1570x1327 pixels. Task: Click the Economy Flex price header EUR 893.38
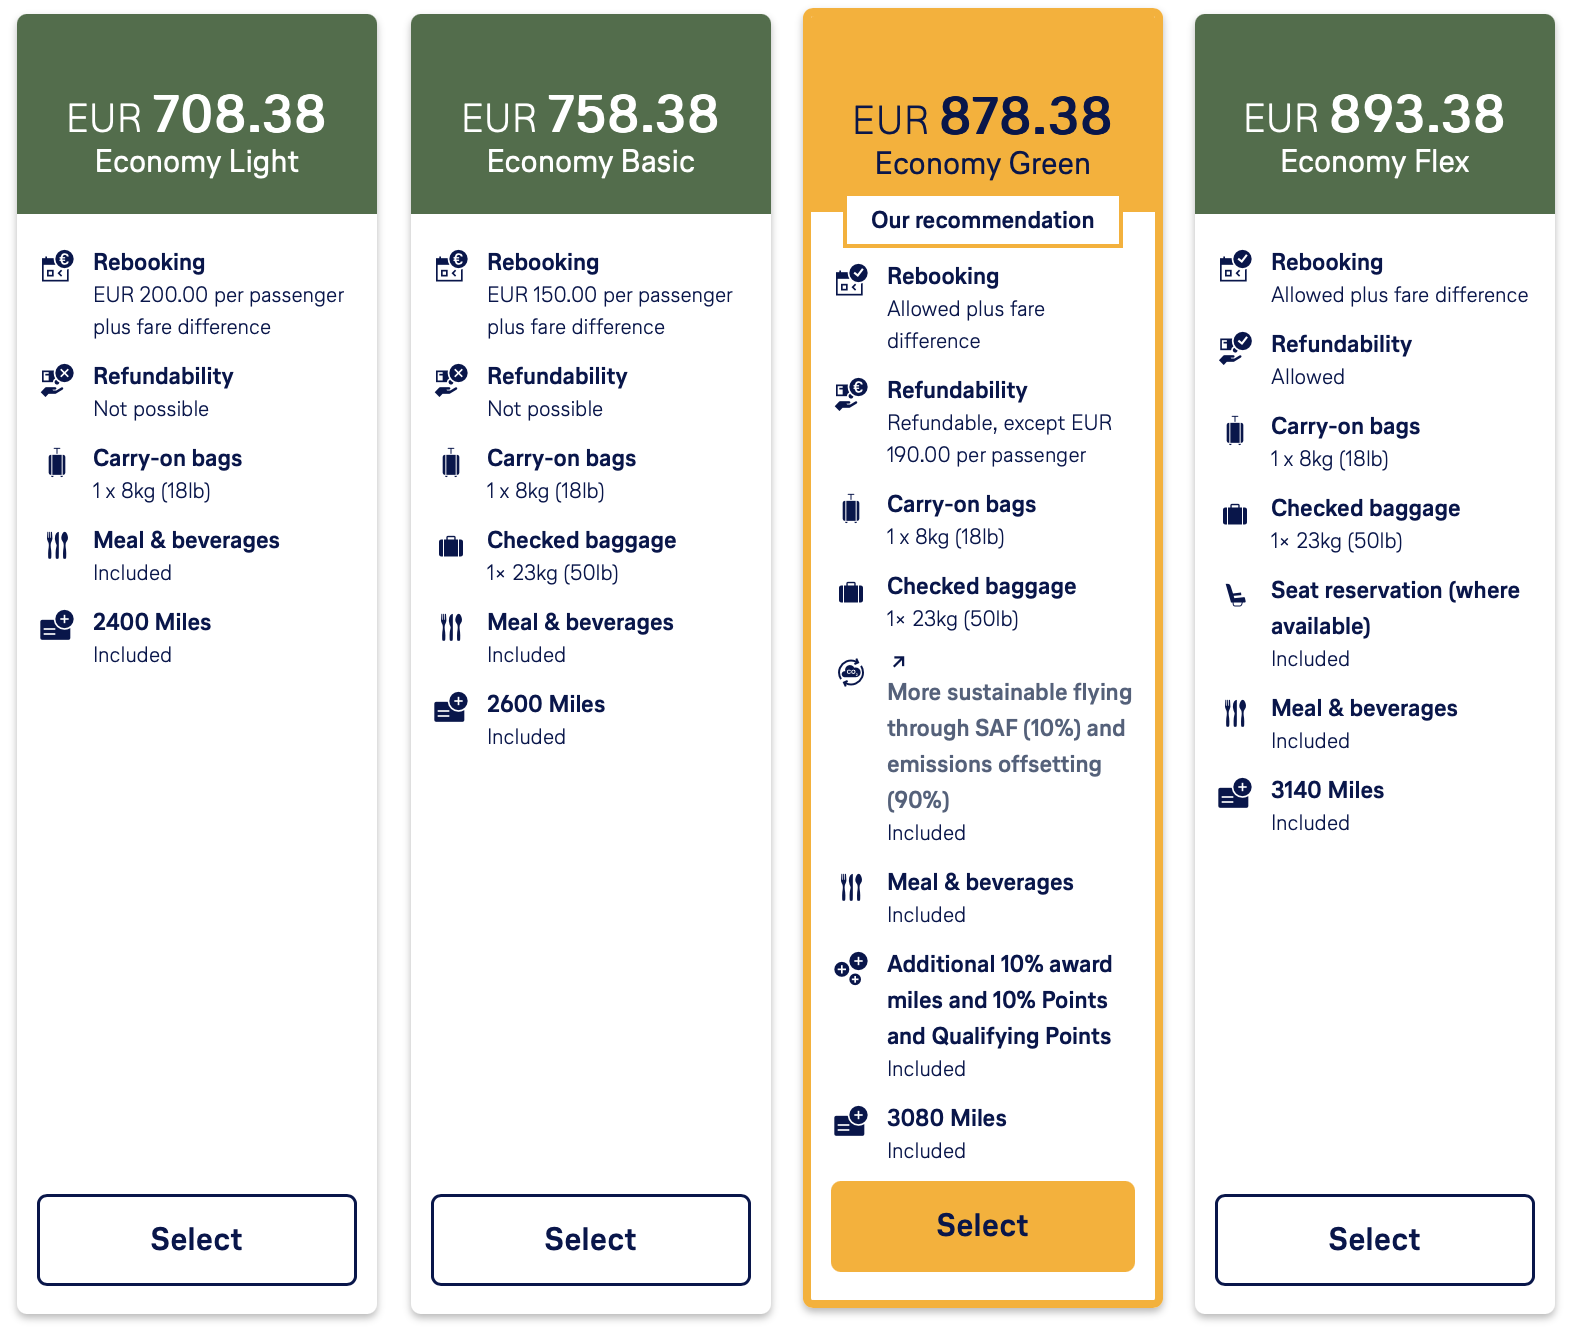pos(1375,114)
